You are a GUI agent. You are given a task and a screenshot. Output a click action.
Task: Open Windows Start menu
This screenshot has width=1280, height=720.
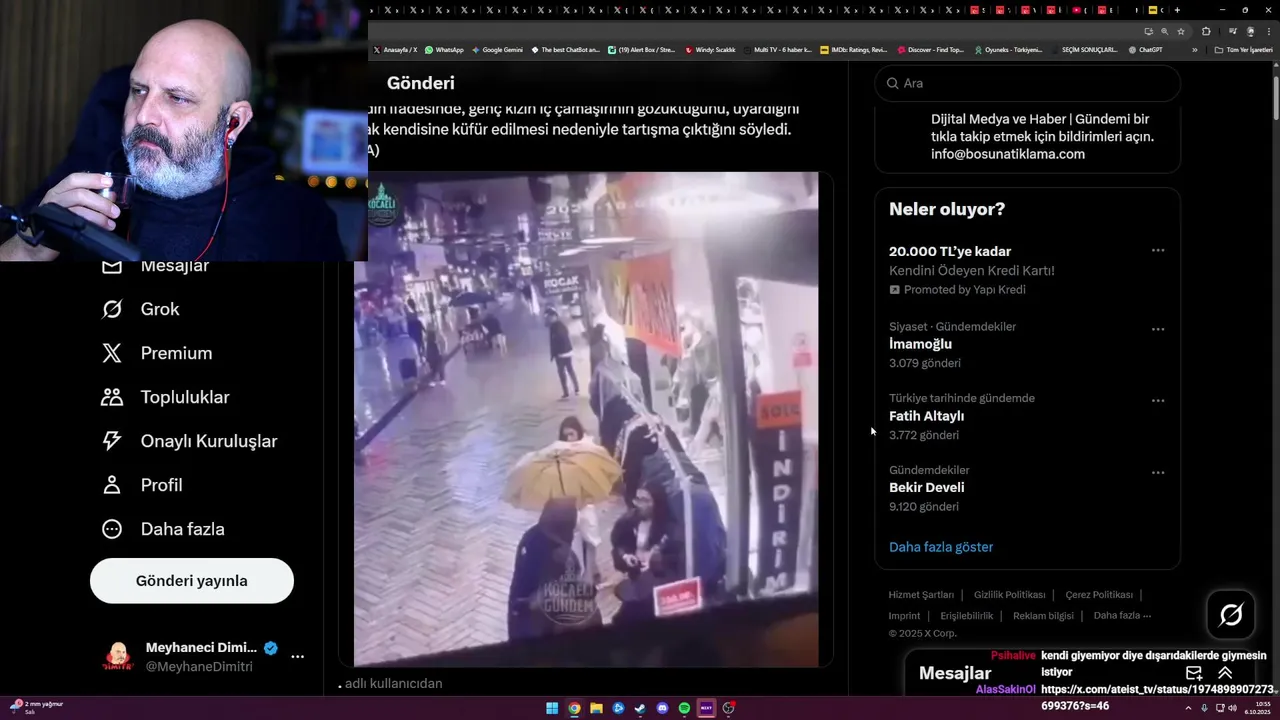tap(552, 708)
